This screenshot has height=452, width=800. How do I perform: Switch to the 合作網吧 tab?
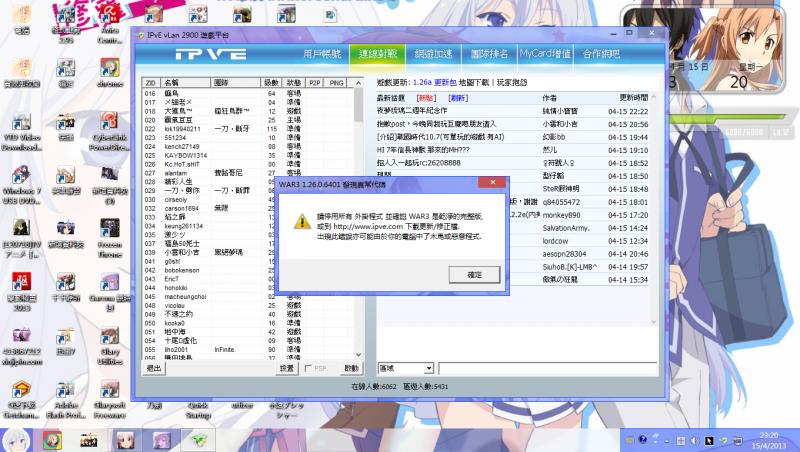point(601,54)
